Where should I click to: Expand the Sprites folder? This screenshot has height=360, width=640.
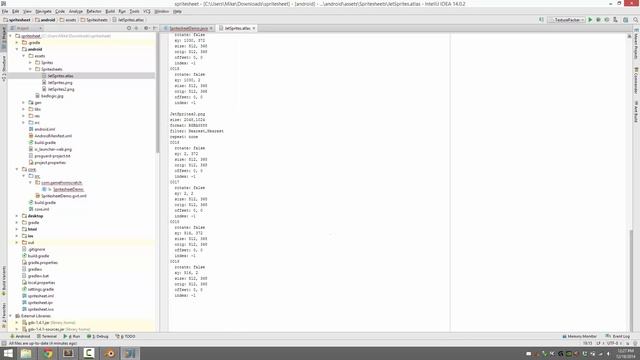(x=30, y=62)
